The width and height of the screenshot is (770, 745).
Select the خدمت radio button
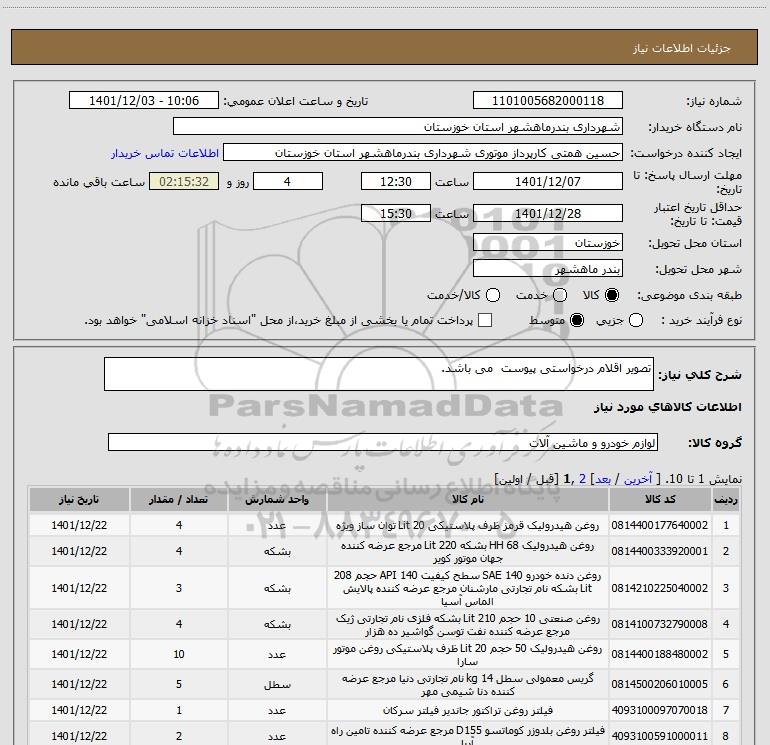coord(560,295)
